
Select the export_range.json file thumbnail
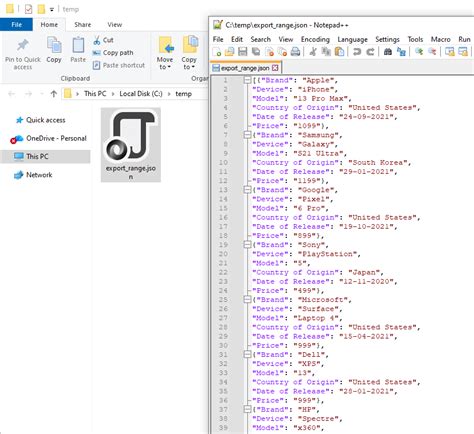click(x=131, y=145)
